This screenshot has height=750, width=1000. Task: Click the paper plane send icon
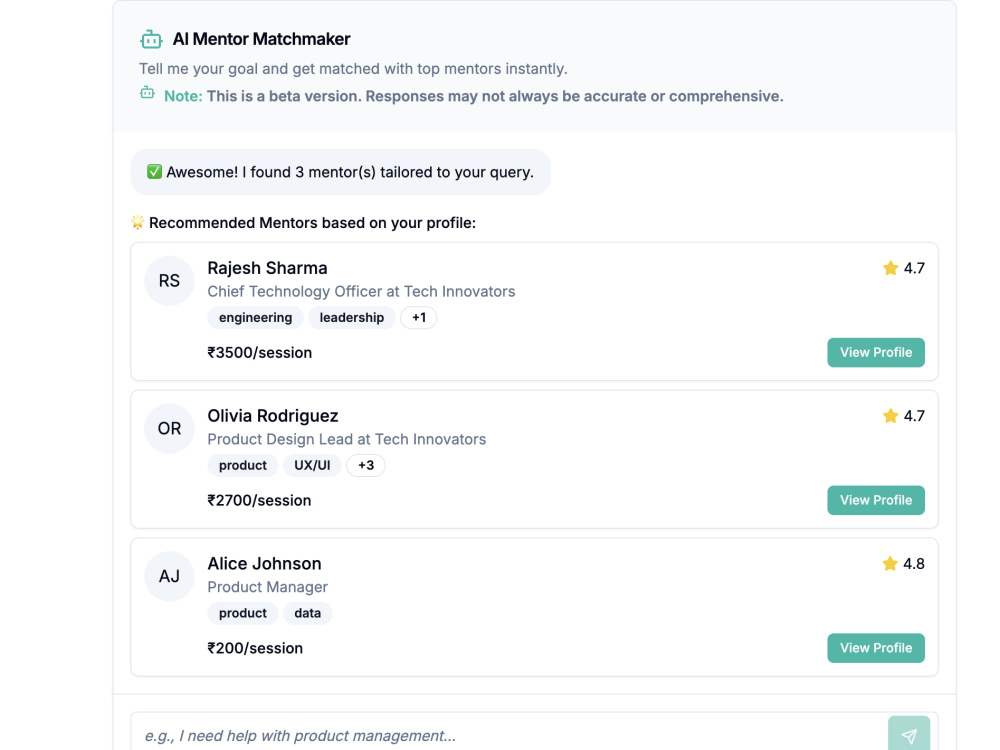909,735
